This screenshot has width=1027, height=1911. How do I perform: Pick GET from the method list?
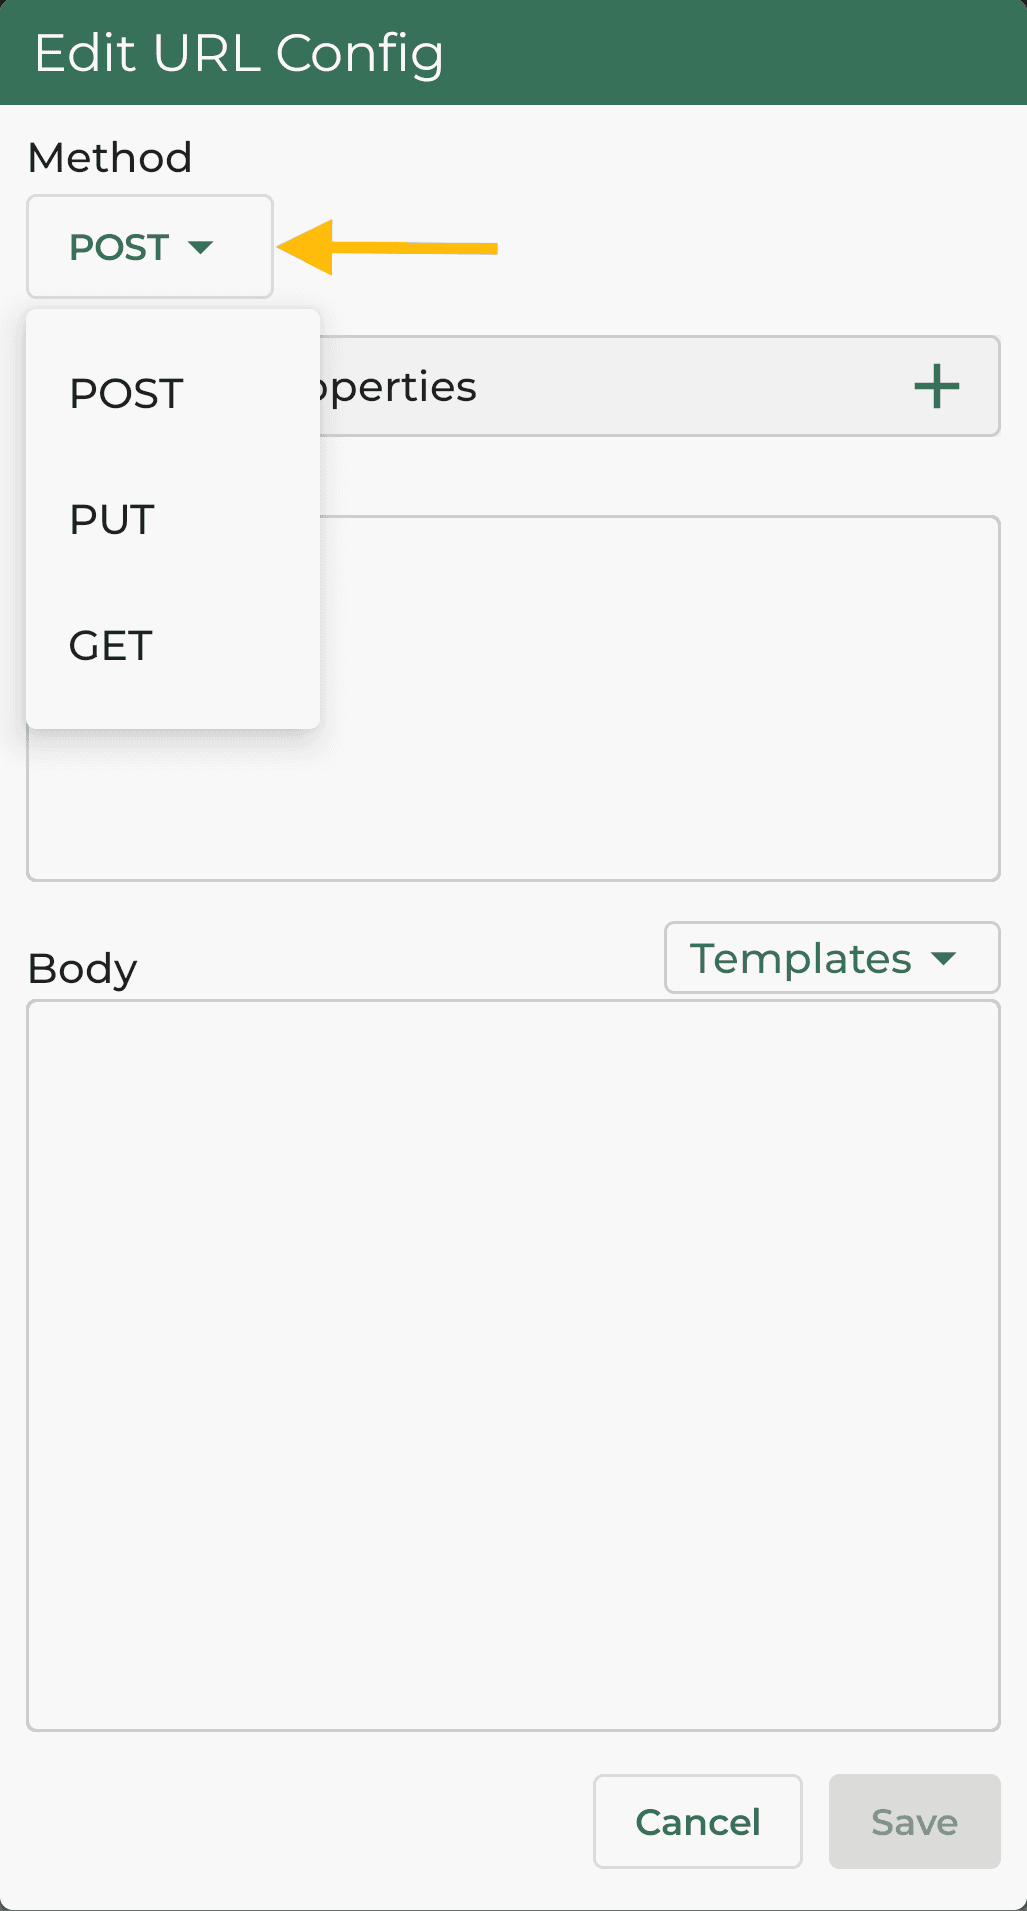[x=111, y=646]
